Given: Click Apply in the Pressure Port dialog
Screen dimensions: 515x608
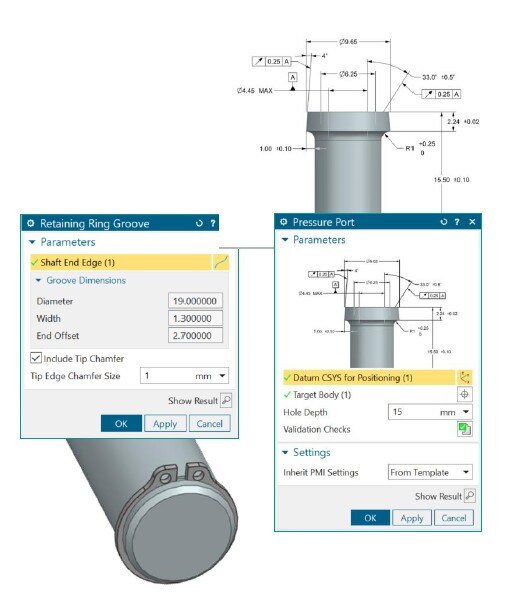Looking at the screenshot, I should pyautogui.click(x=412, y=518).
